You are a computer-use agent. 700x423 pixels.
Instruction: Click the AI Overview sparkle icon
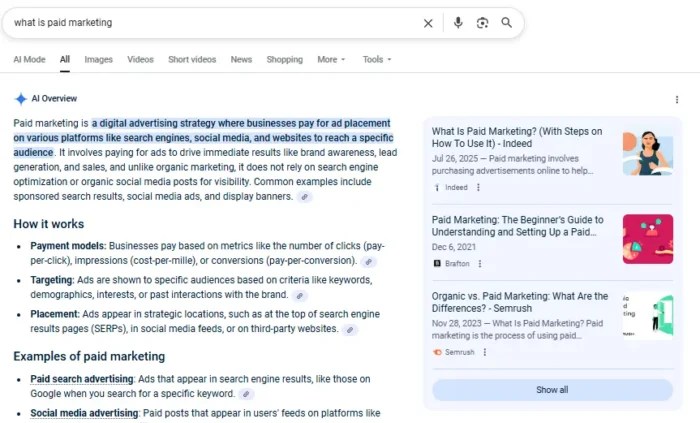[x=21, y=99]
